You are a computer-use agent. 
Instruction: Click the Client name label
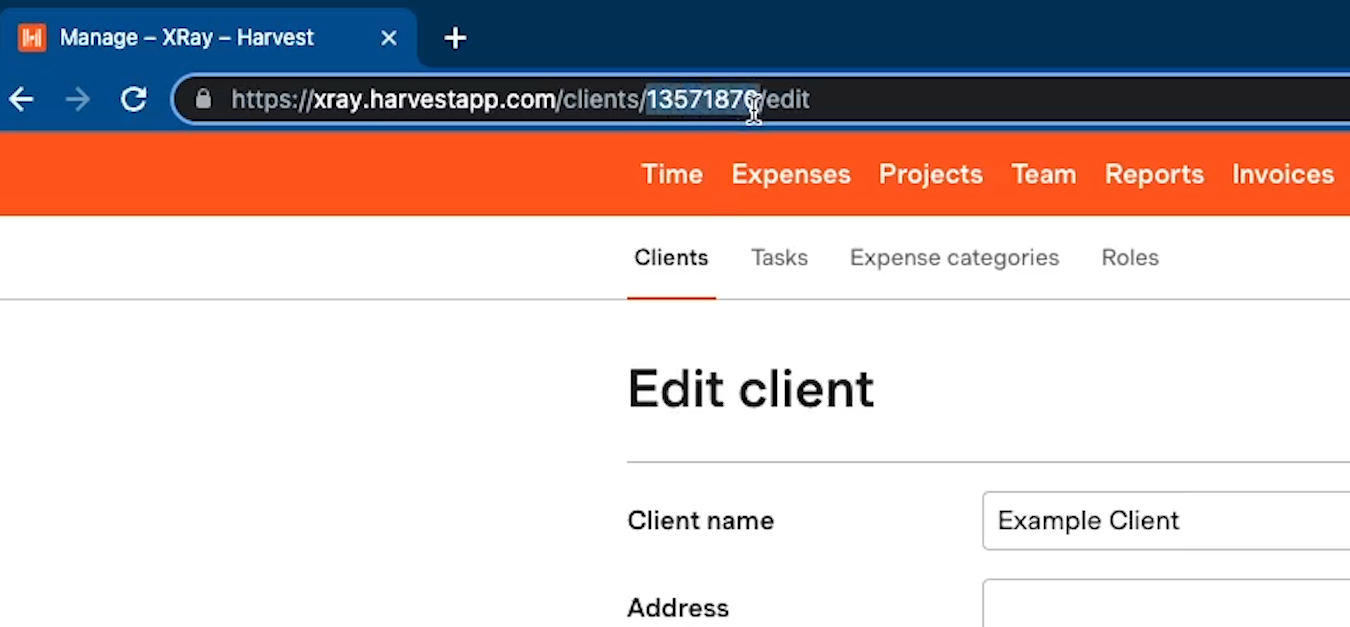point(700,521)
